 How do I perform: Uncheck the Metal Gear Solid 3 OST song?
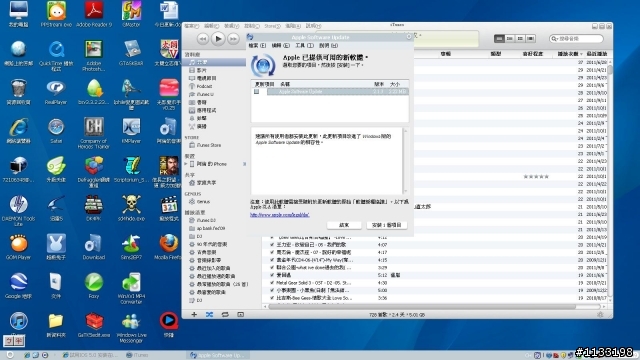click(272, 283)
